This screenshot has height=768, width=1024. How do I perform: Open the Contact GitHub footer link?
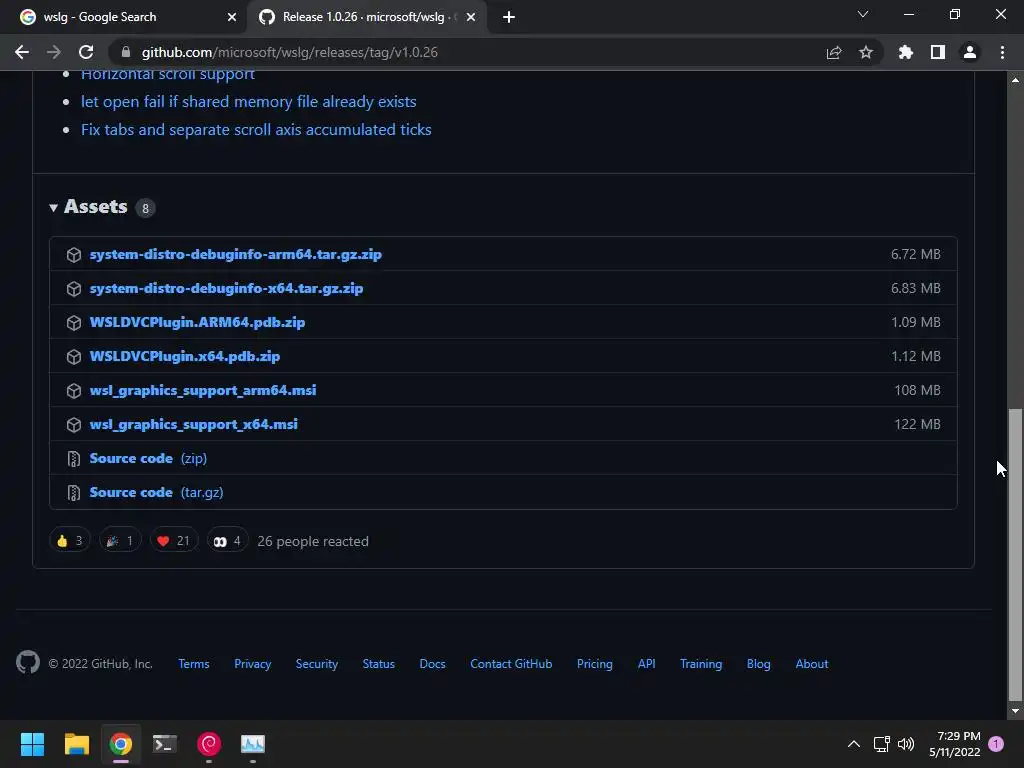[511, 664]
